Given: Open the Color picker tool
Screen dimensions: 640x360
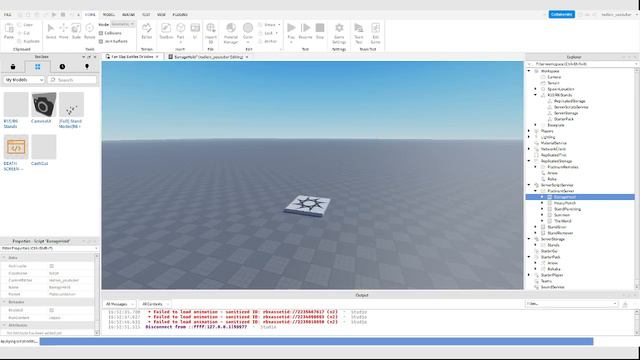Looking at the screenshot, I should 248,33.
